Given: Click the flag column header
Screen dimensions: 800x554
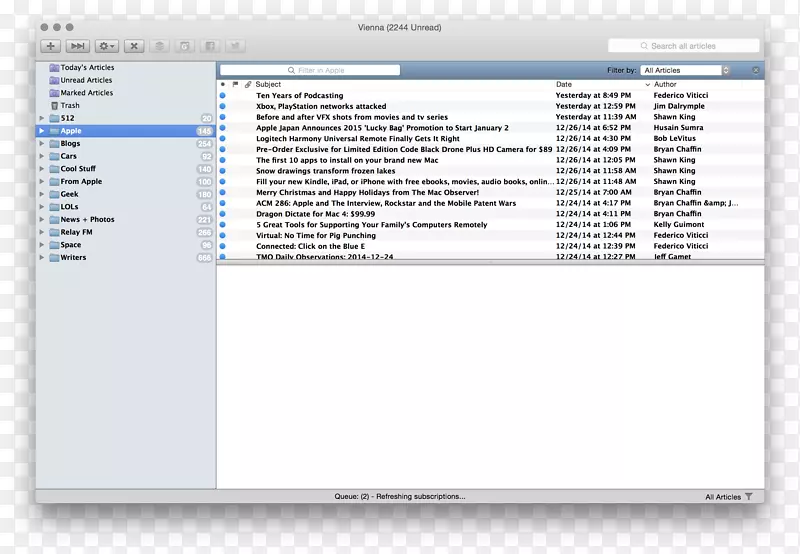Looking at the screenshot, I should tap(235, 84).
